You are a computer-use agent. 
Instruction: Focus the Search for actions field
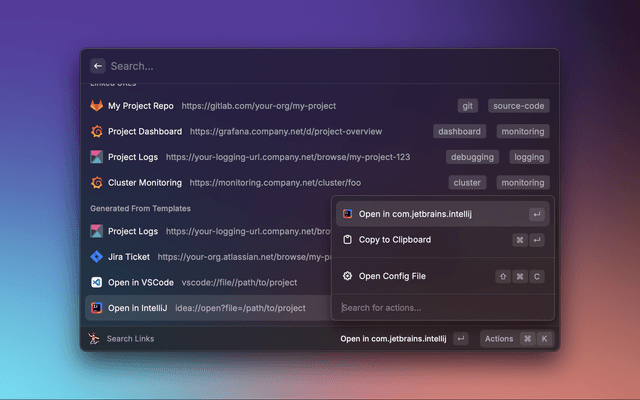click(x=440, y=307)
